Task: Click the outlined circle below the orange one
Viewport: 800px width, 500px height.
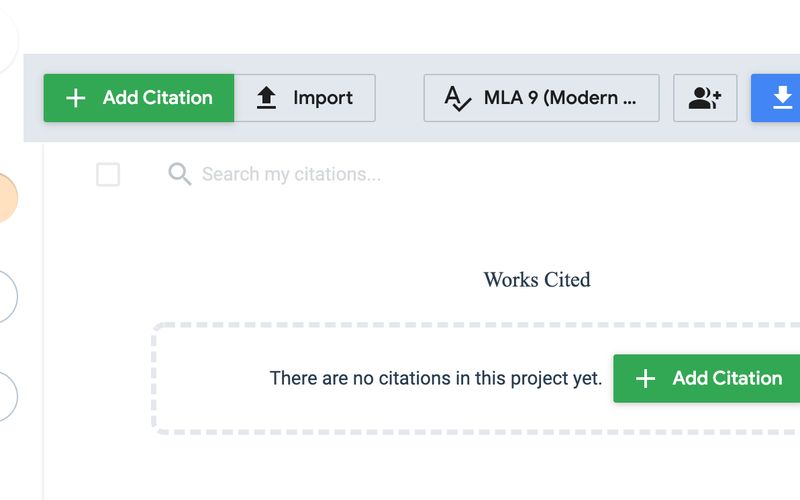Action: [6, 297]
